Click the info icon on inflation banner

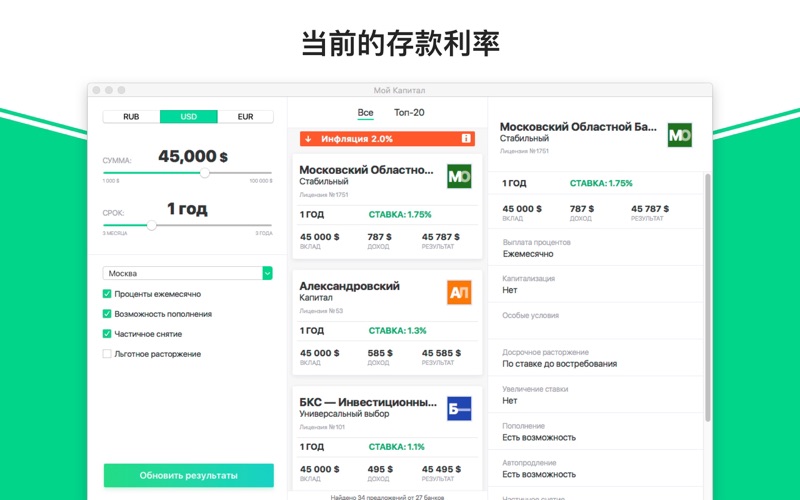point(466,139)
